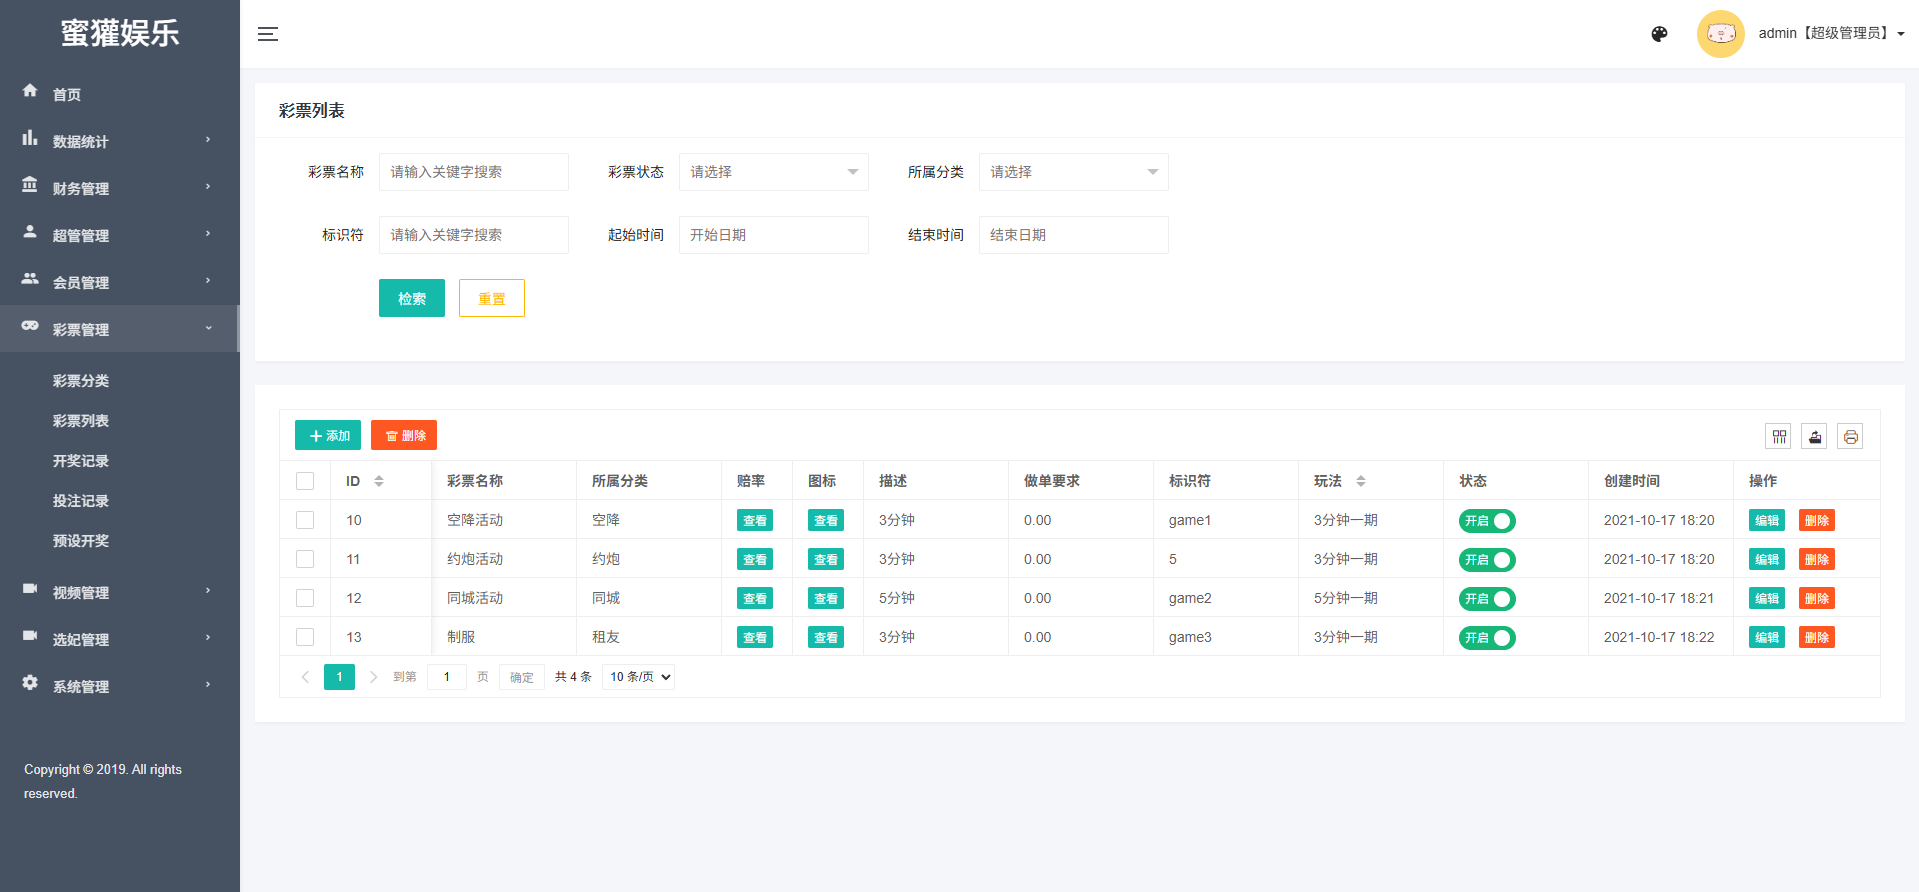The image size is (1919, 892).
Task: Check the box for row ID 12
Action: (x=305, y=598)
